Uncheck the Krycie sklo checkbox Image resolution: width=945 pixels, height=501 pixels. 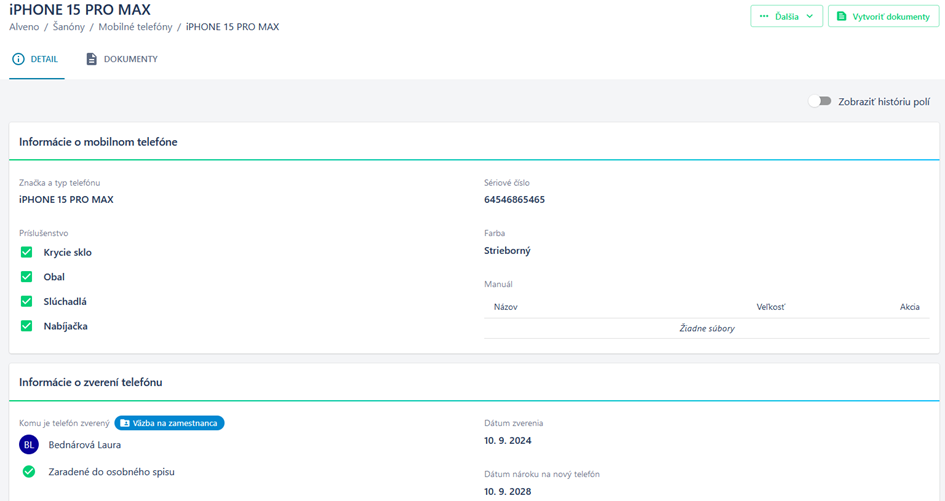(27, 252)
